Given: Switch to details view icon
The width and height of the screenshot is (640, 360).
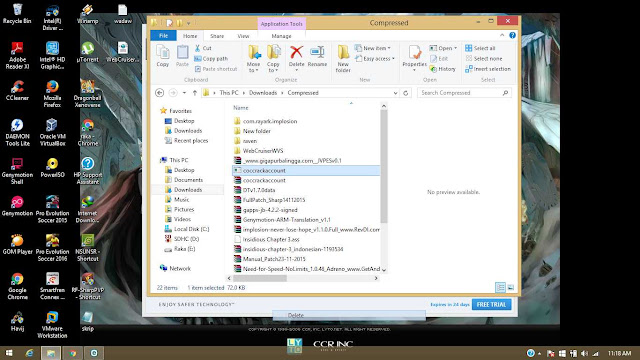Looking at the screenshot, I should 500,287.
